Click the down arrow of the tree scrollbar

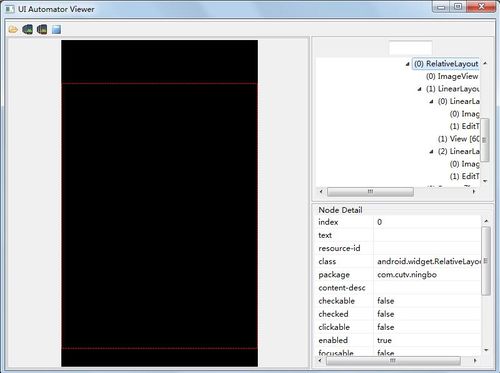tap(485, 181)
